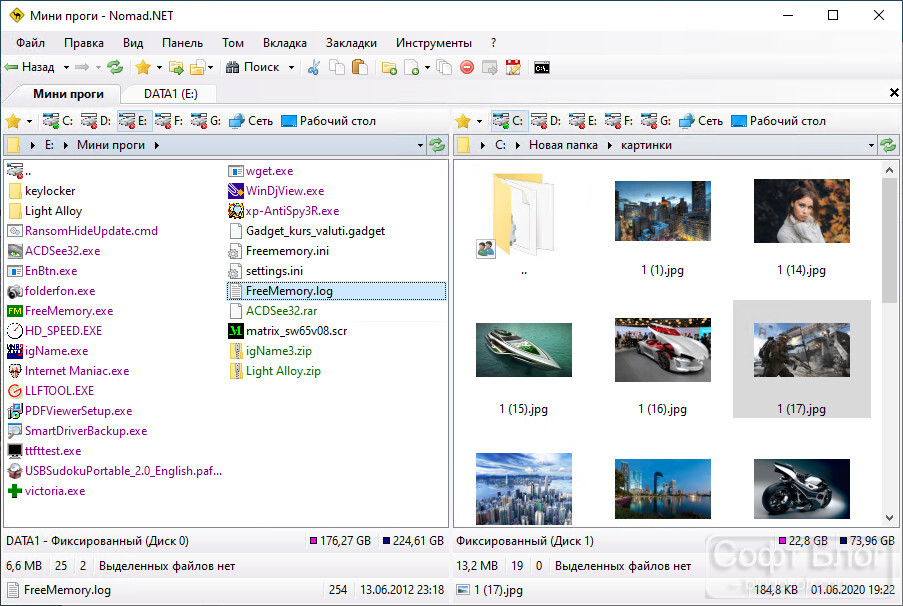
Task: Open the favorites star dropdown in the right panel
Action: (479, 122)
